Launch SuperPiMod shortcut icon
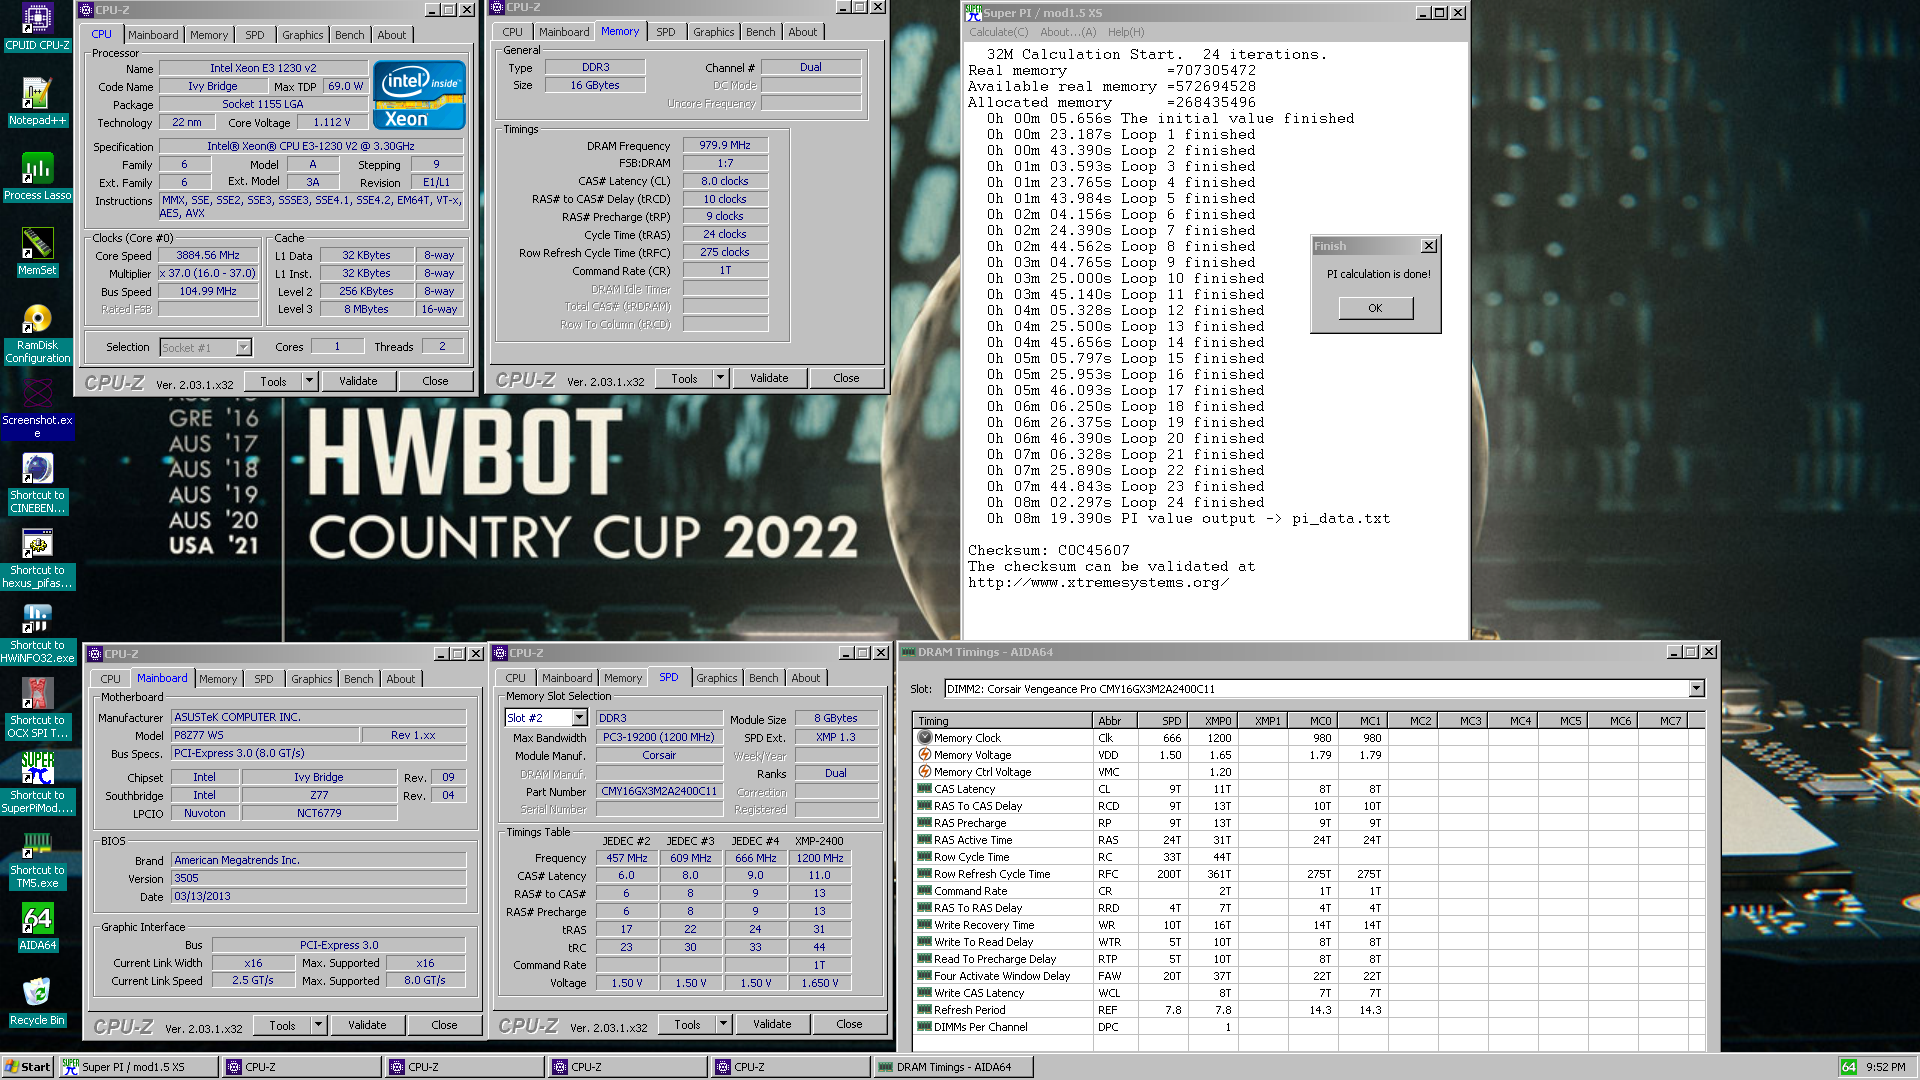 point(37,782)
